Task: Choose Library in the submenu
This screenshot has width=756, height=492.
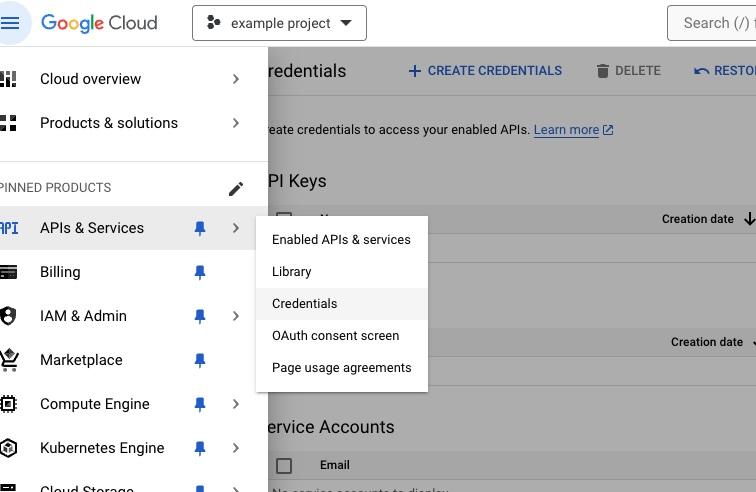Action: (x=341, y=272)
